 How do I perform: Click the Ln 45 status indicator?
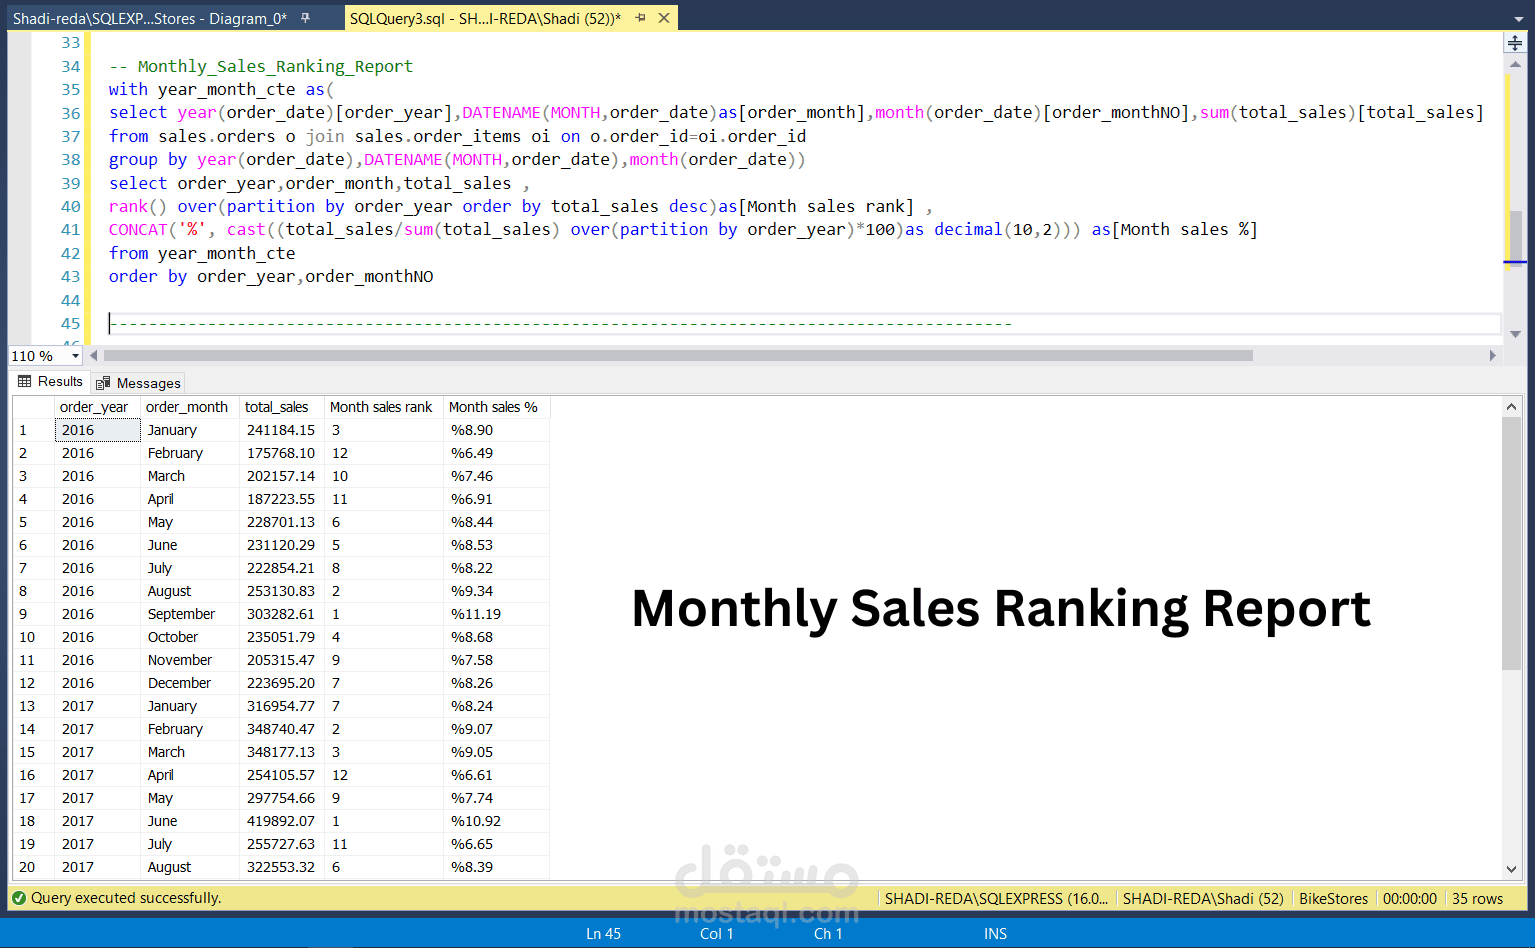coord(603,933)
